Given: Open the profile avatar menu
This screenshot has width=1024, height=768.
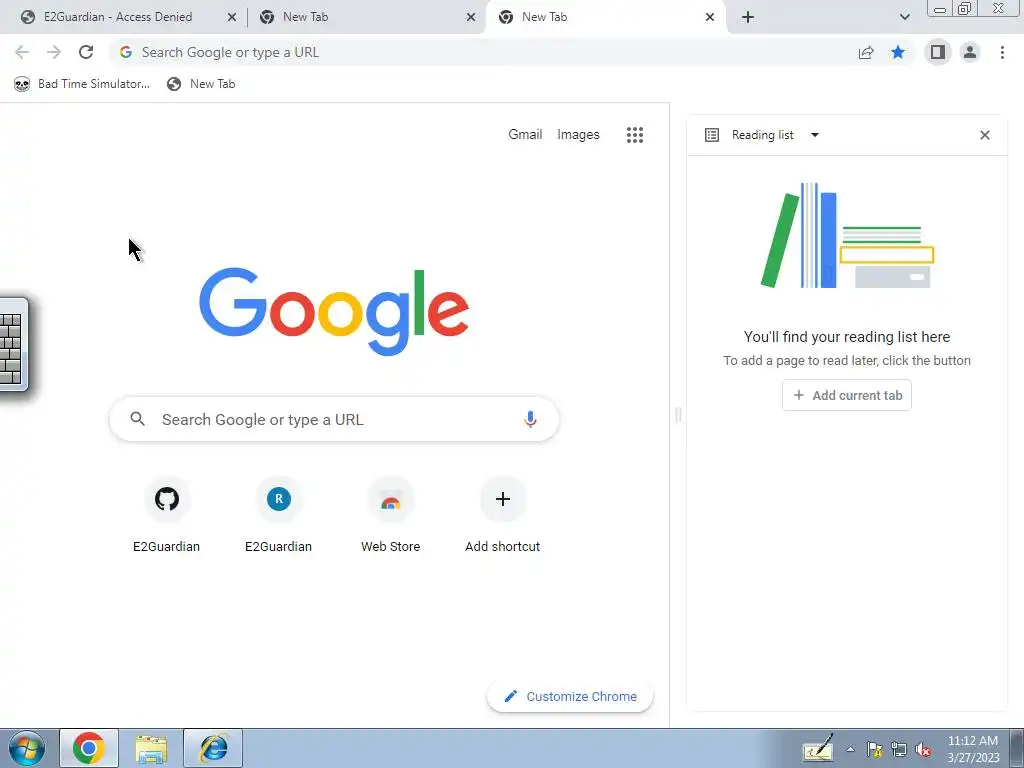Looking at the screenshot, I should [970, 52].
